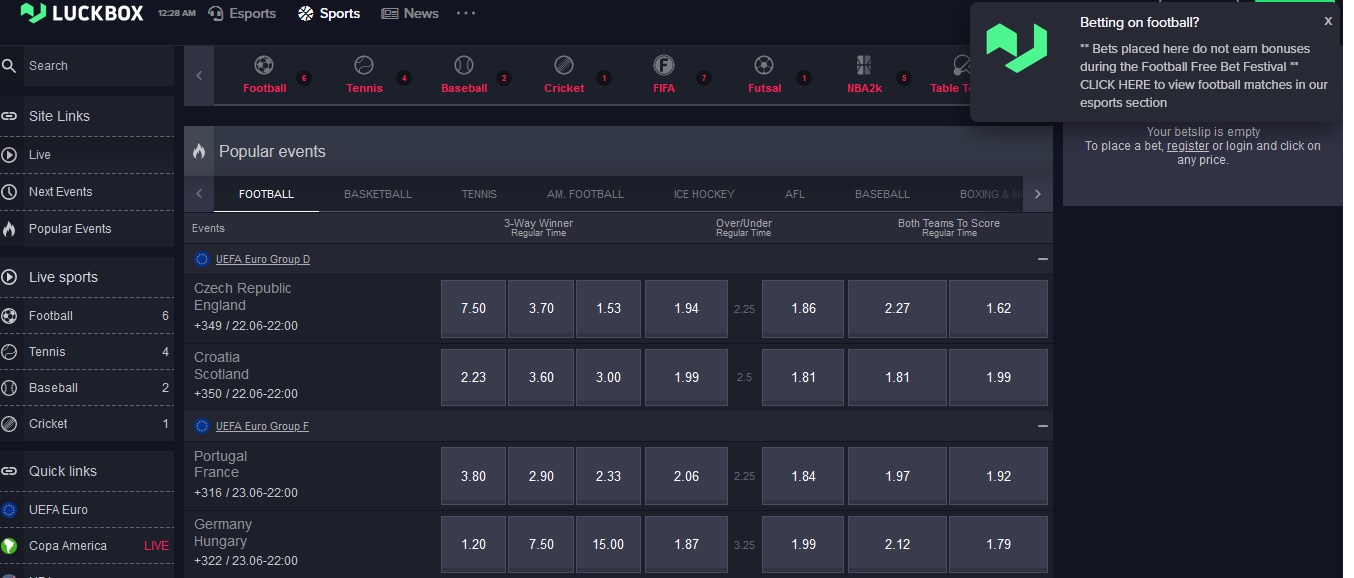Open the three-dot more menu in header
This screenshot has width=1354, height=578.
click(466, 13)
